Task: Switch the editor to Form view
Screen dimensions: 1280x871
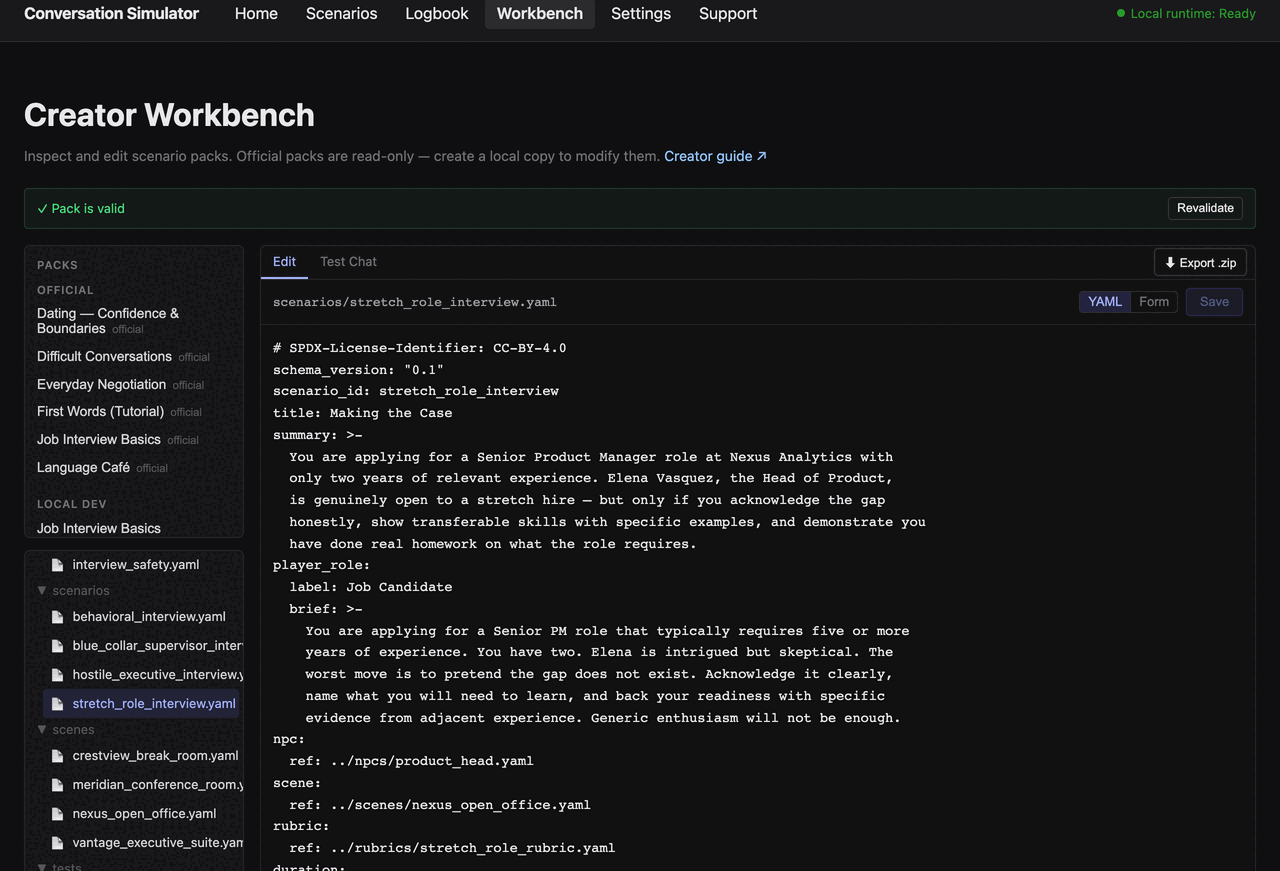Action: click(1154, 302)
